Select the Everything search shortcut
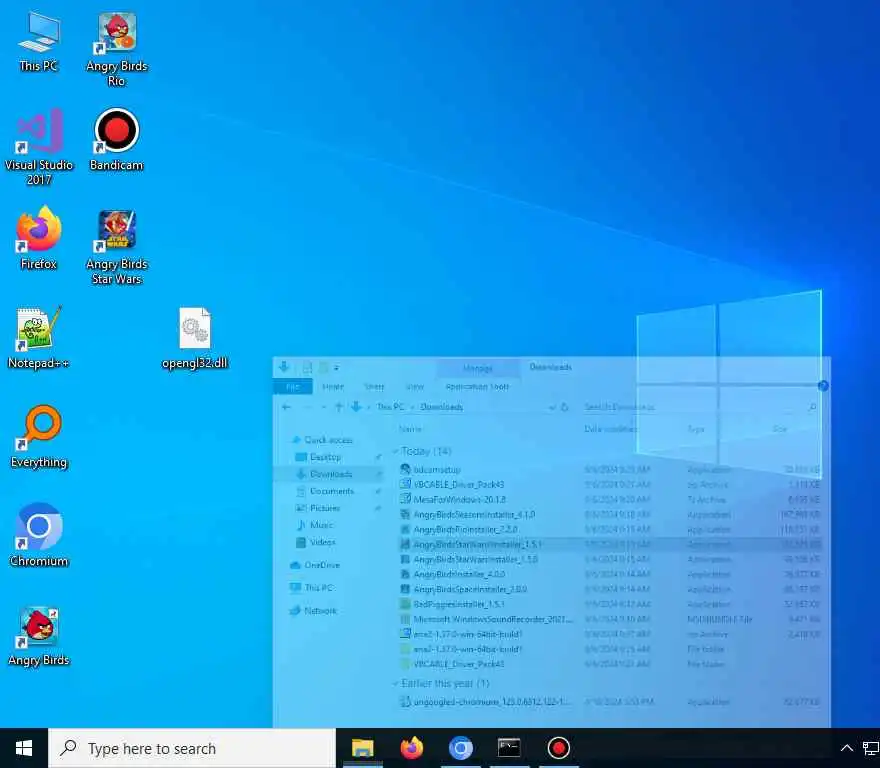The image size is (880, 768). coord(39,437)
